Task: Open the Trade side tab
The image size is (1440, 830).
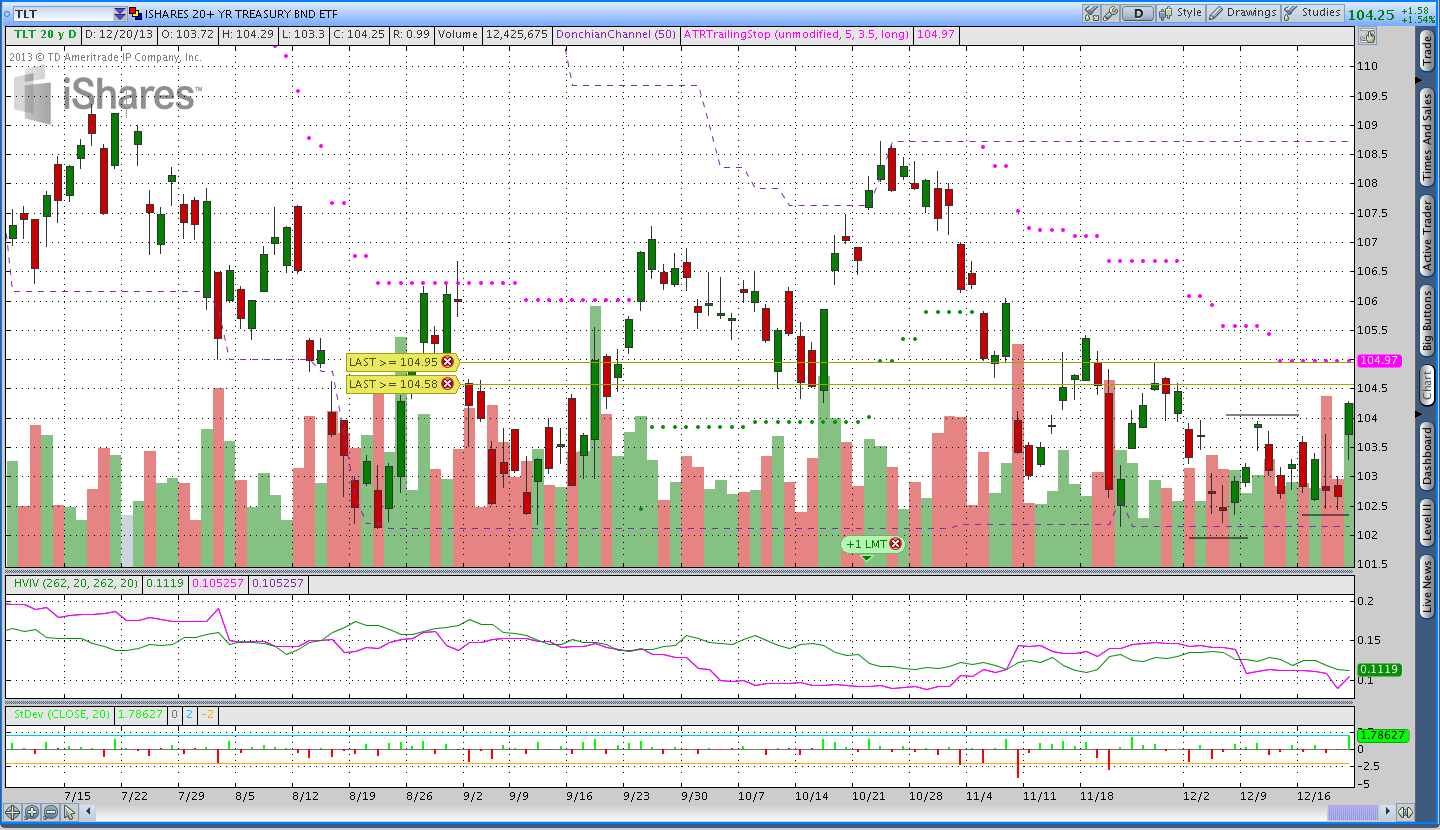Action: pyautogui.click(x=1427, y=51)
